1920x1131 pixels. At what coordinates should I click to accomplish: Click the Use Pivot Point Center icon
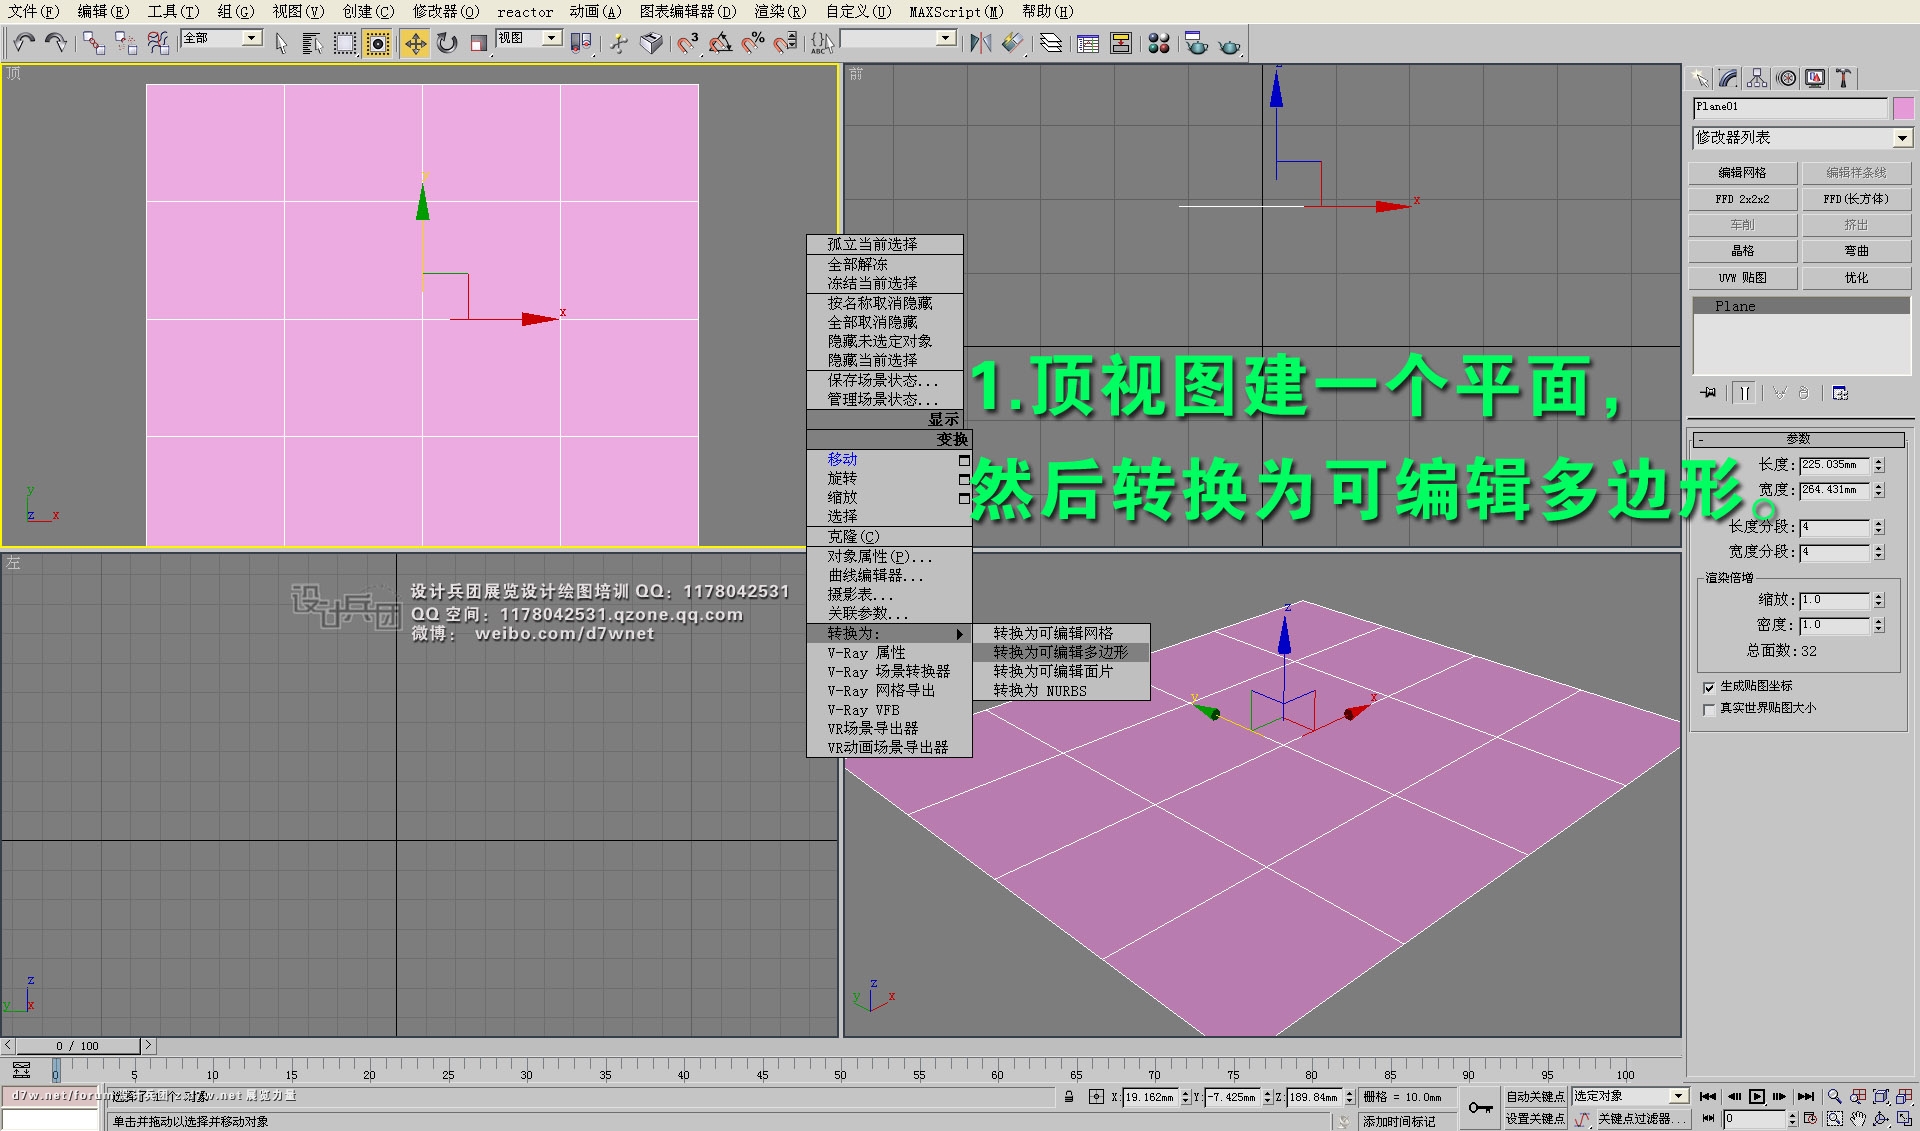click(581, 43)
